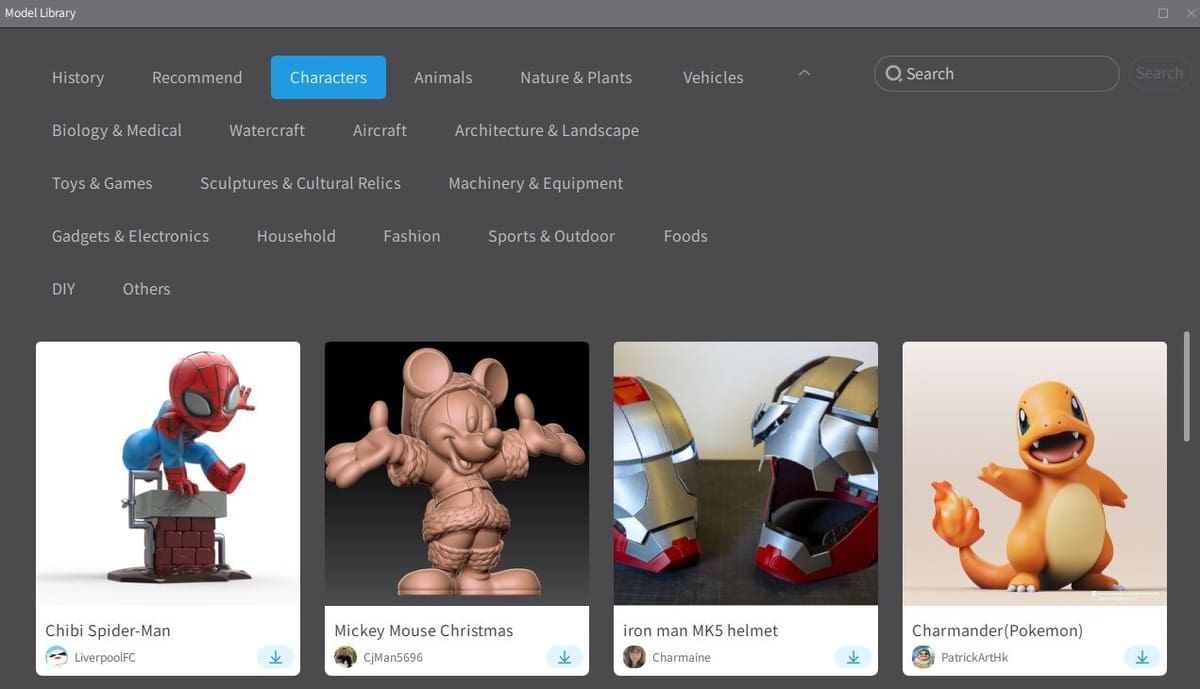
Task: Select the Aircraft category
Action: pyautogui.click(x=380, y=130)
